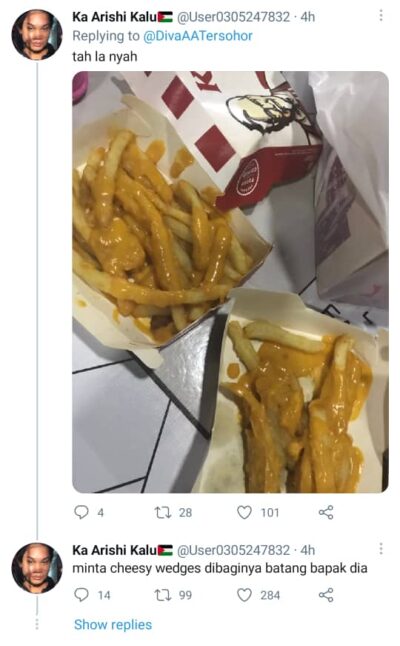This screenshot has height=646, width=400.
Task: Open the 'minta cheesy wedges' tweet text
Action: [220, 569]
